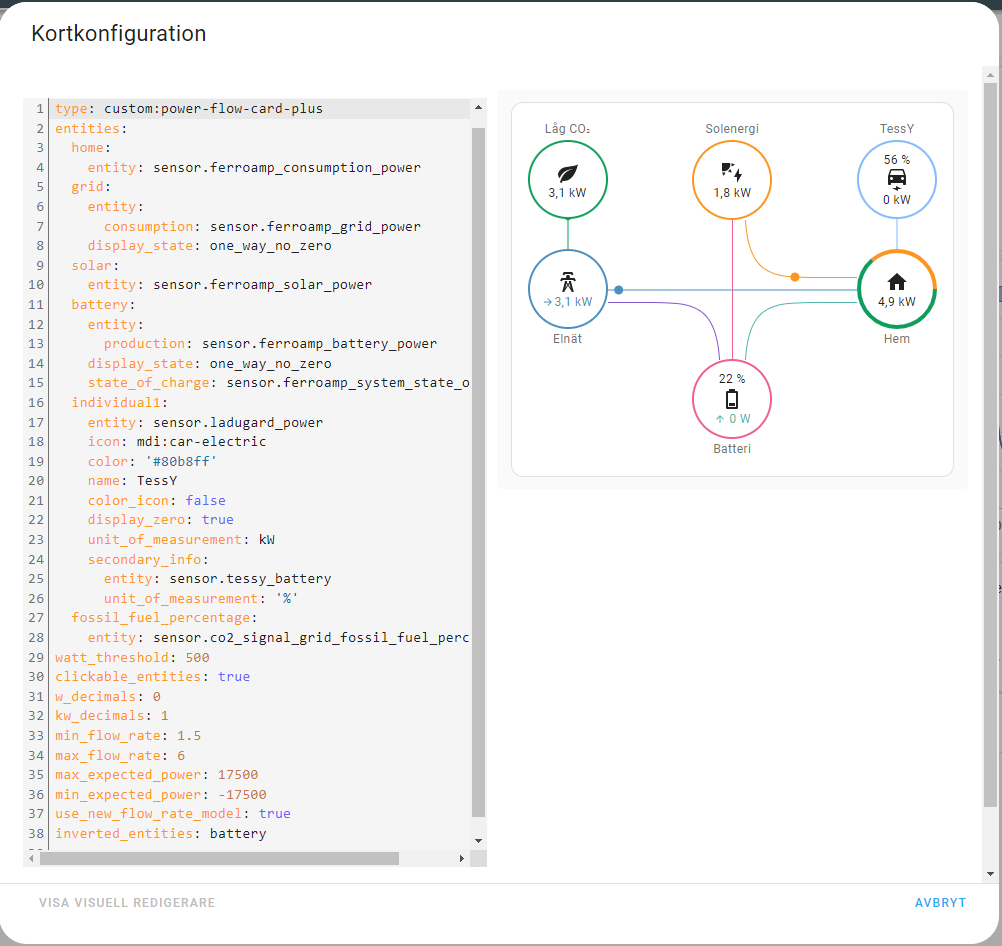The width and height of the screenshot is (1002, 946).
Task: Click the editor's scroll-right arrow icon
Action: point(461,857)
